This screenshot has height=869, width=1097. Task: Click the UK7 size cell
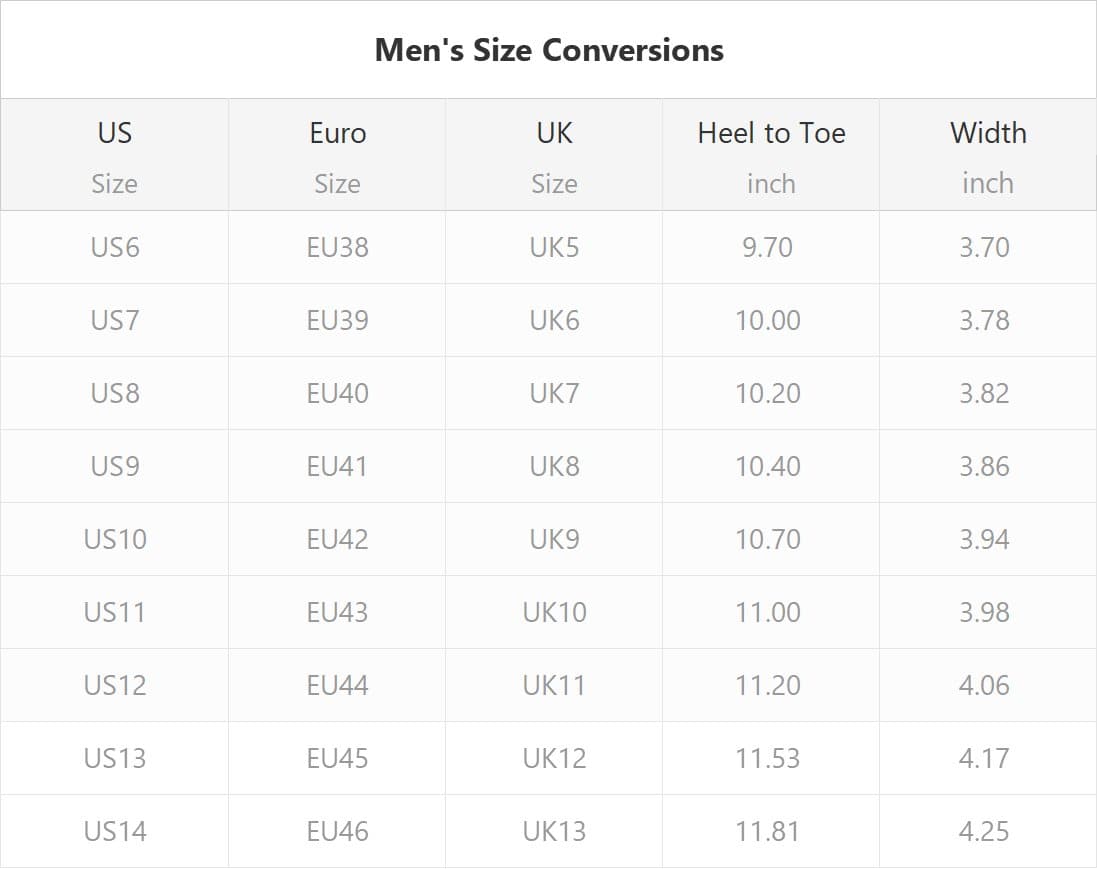point(554,393)
